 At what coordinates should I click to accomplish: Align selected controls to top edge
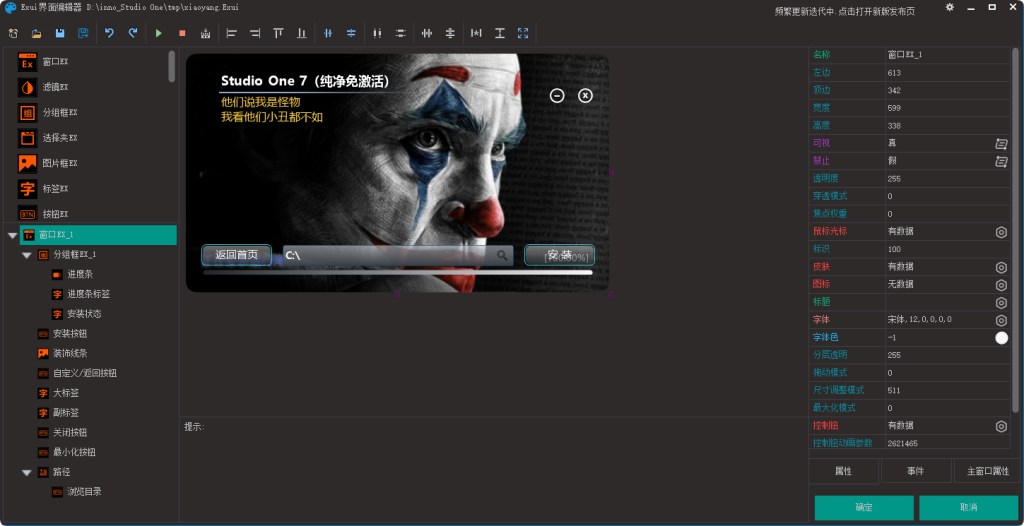click(x=278, y=33)
